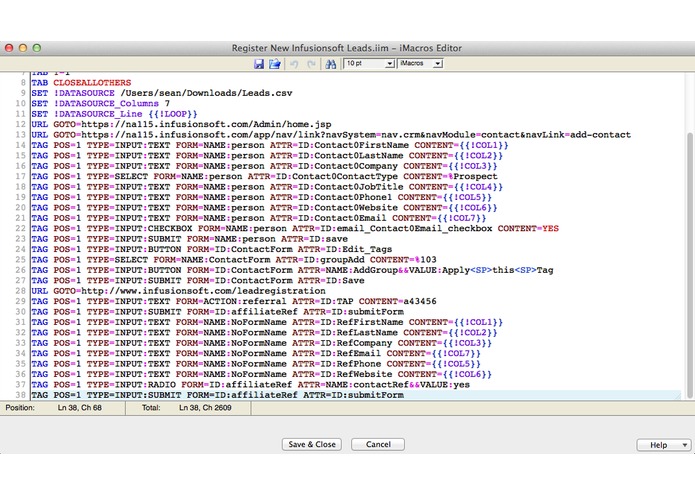695x494 pixels.
Task: Click line 8 TAB CLOSEALLOTHERS
Action: pos(81,83)
